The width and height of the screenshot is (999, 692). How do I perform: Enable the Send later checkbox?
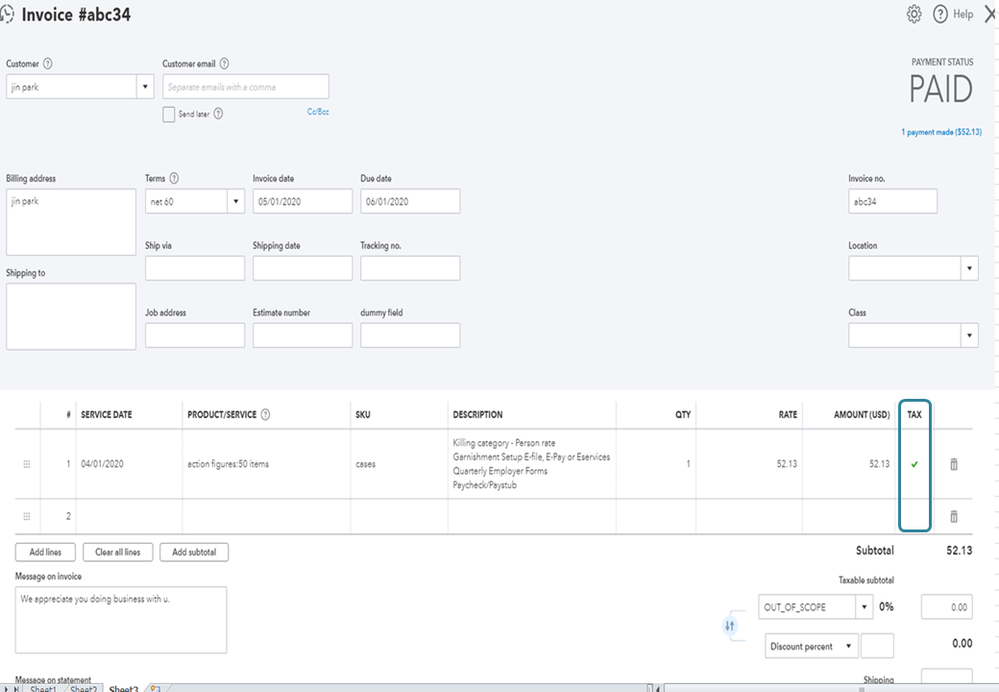click(x=169, y=114)
